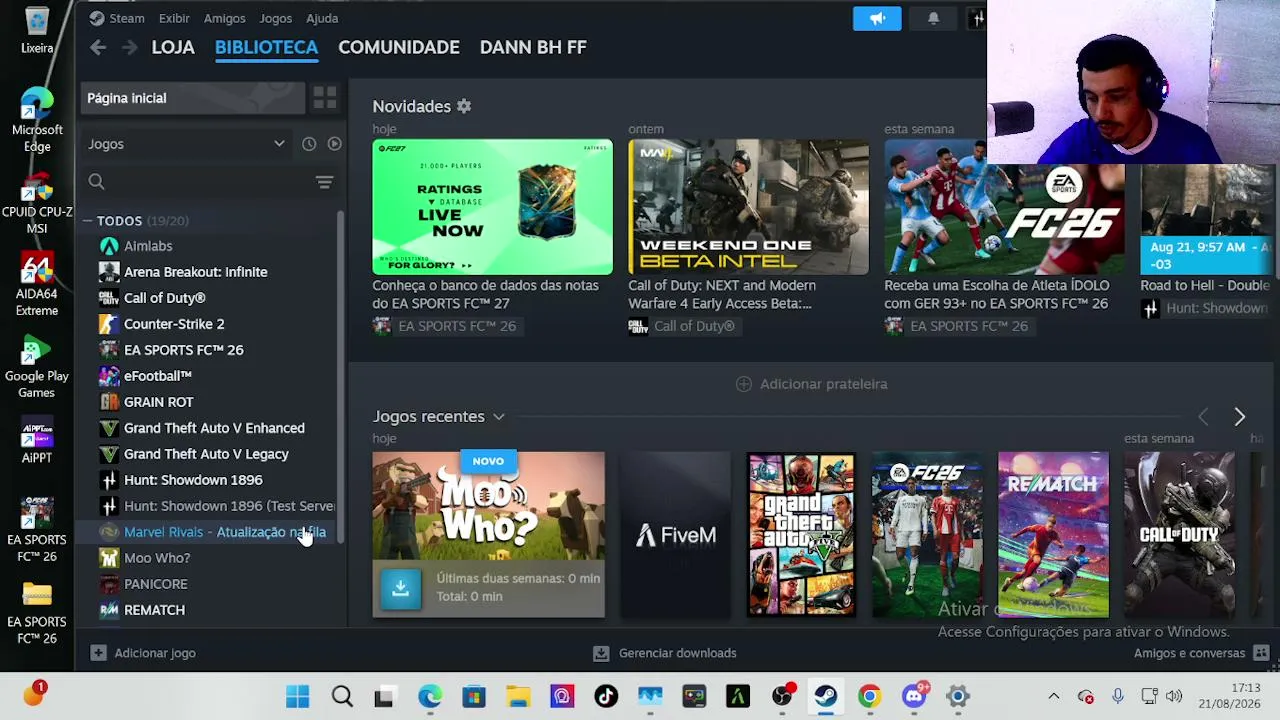Switch to the BIBLIOTECA tab
Image resolution: width=1280 pixels, height=720 pixels.
266,47
